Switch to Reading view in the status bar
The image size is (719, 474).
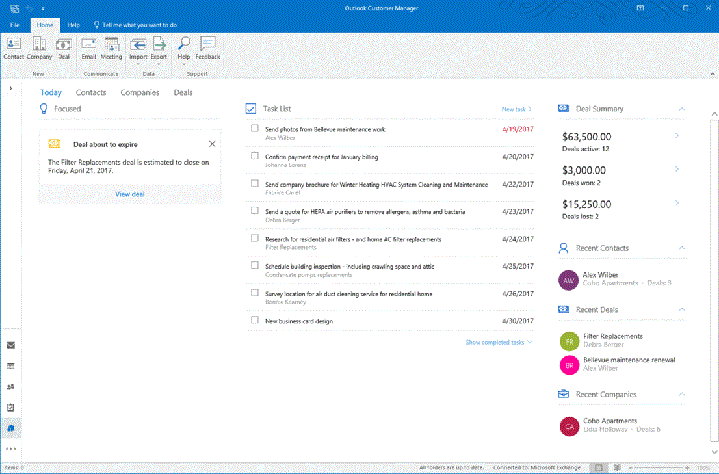(617, 468)
